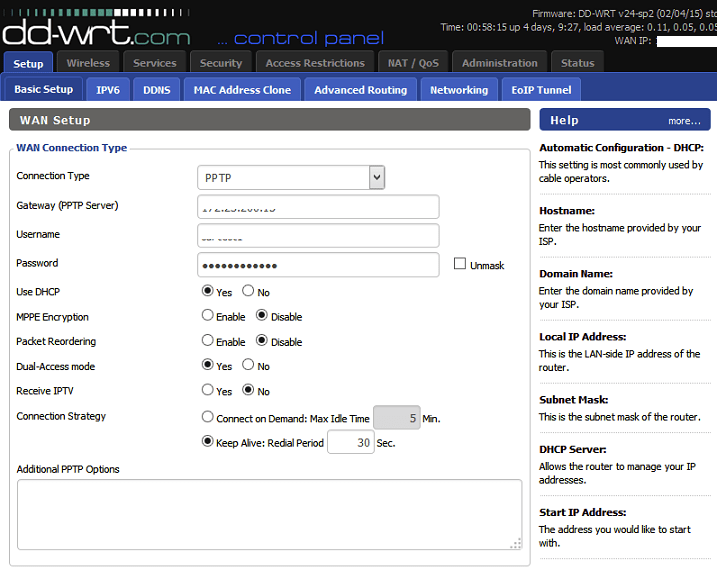Click the Domain Name help heading
The height and width of the screenshot is (570, 717).
[x=576, y=274]
